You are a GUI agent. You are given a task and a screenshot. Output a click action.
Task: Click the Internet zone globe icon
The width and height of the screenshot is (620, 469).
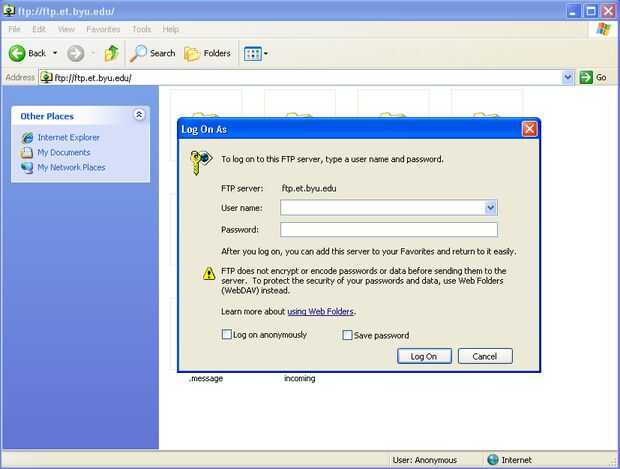[493, 460]
